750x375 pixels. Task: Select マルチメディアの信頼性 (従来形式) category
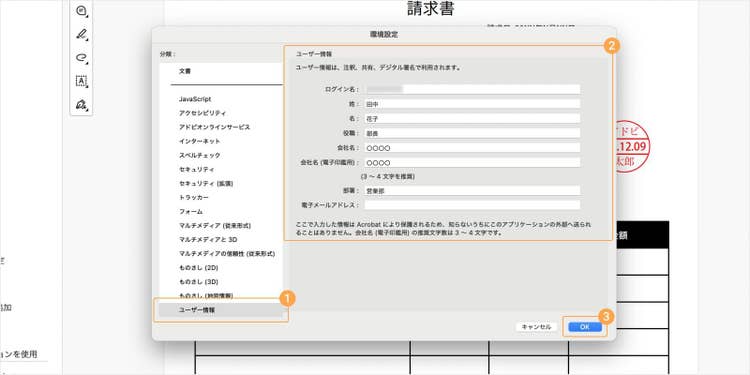227,253
